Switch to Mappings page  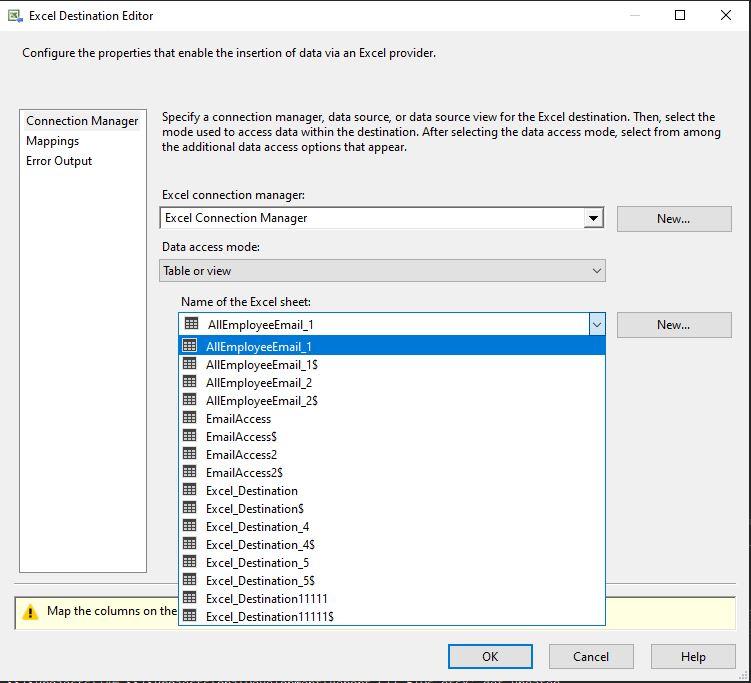[53, 141]
